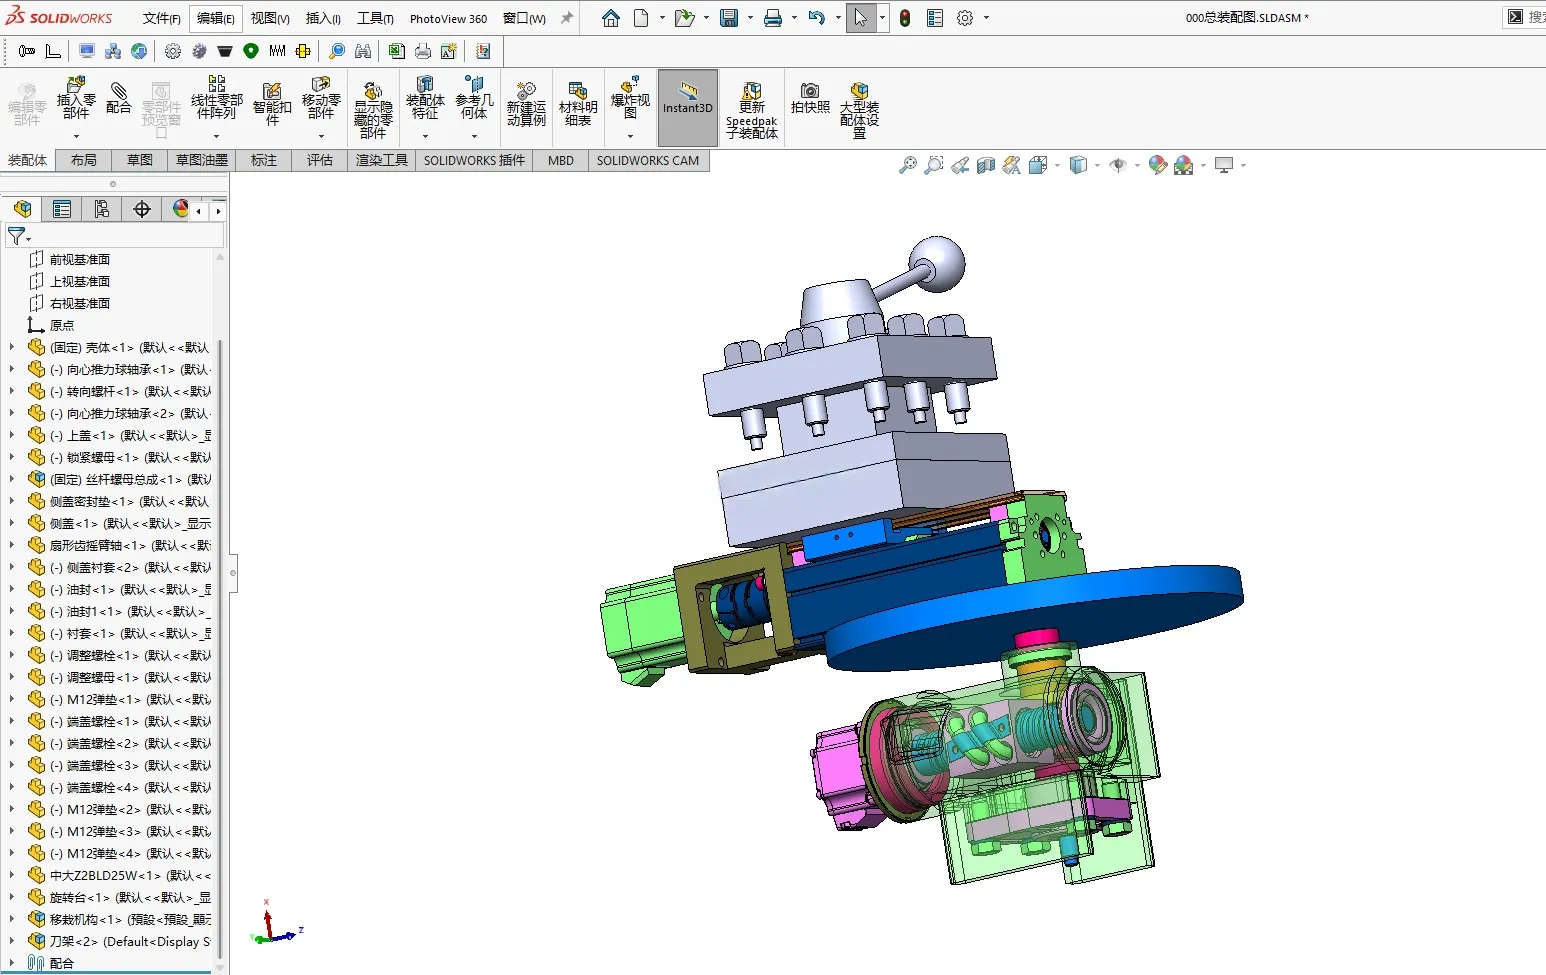Click the feature tree vertical scrollbar

220,650
